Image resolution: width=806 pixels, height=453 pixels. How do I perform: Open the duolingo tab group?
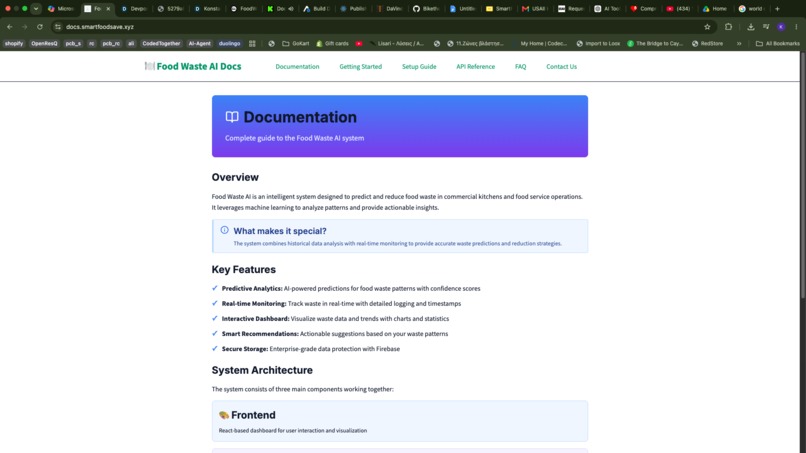229,44
